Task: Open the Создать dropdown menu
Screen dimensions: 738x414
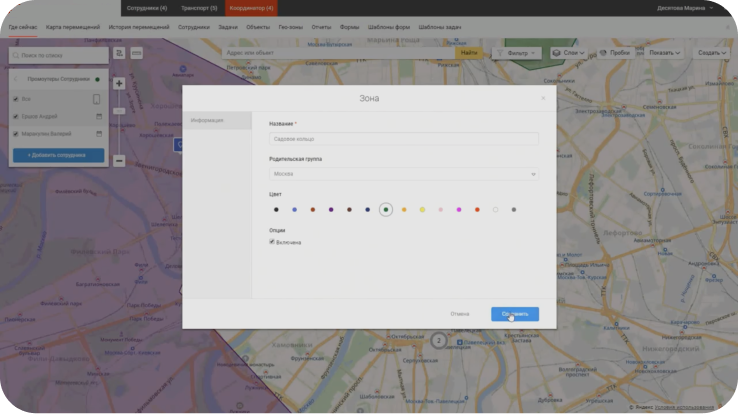Action: point(711,52)
